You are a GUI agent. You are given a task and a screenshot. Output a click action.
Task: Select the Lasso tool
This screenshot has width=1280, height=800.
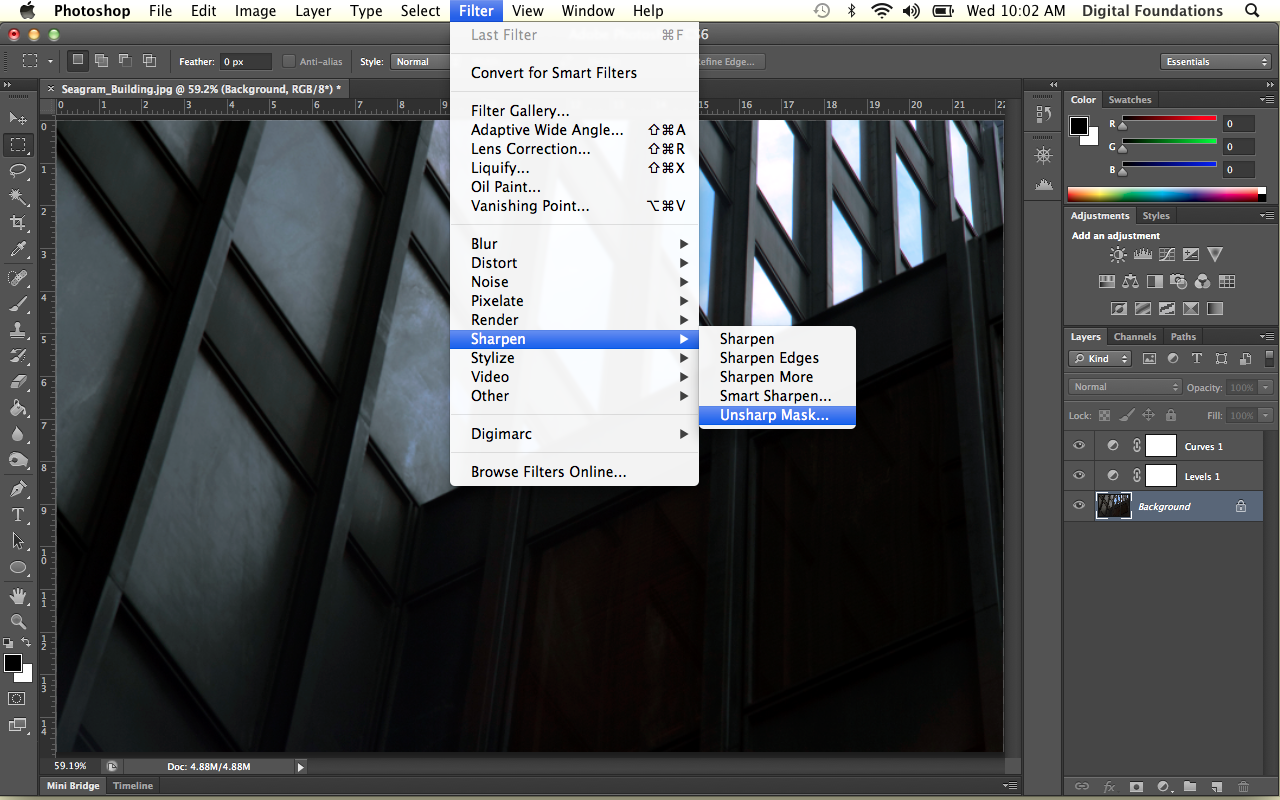(x=18, y=171)
